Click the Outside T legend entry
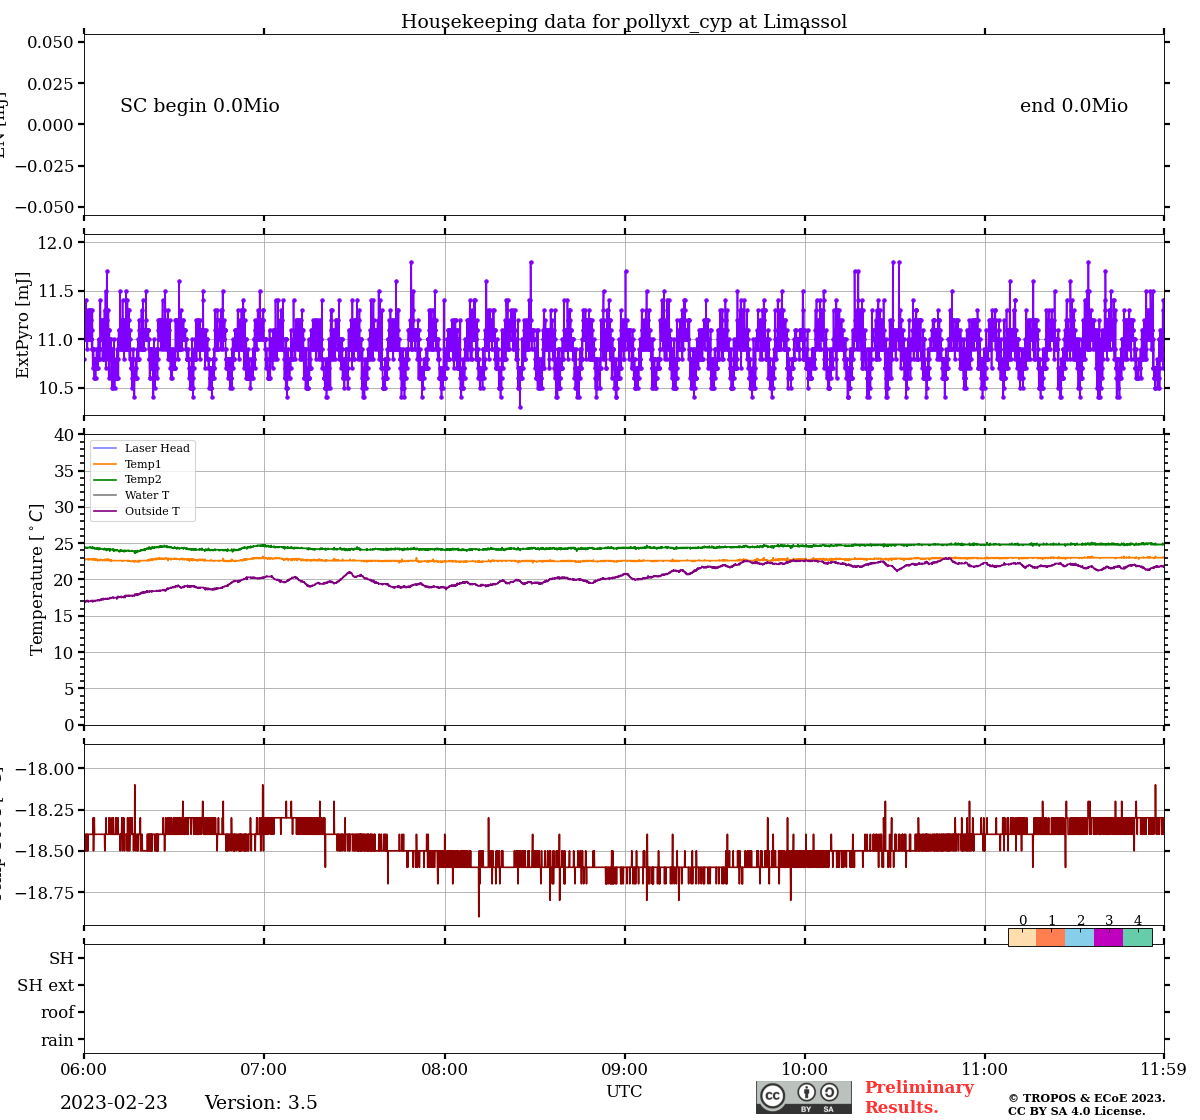Screen dimensions: 1200x1120 [x=137, y=511]
